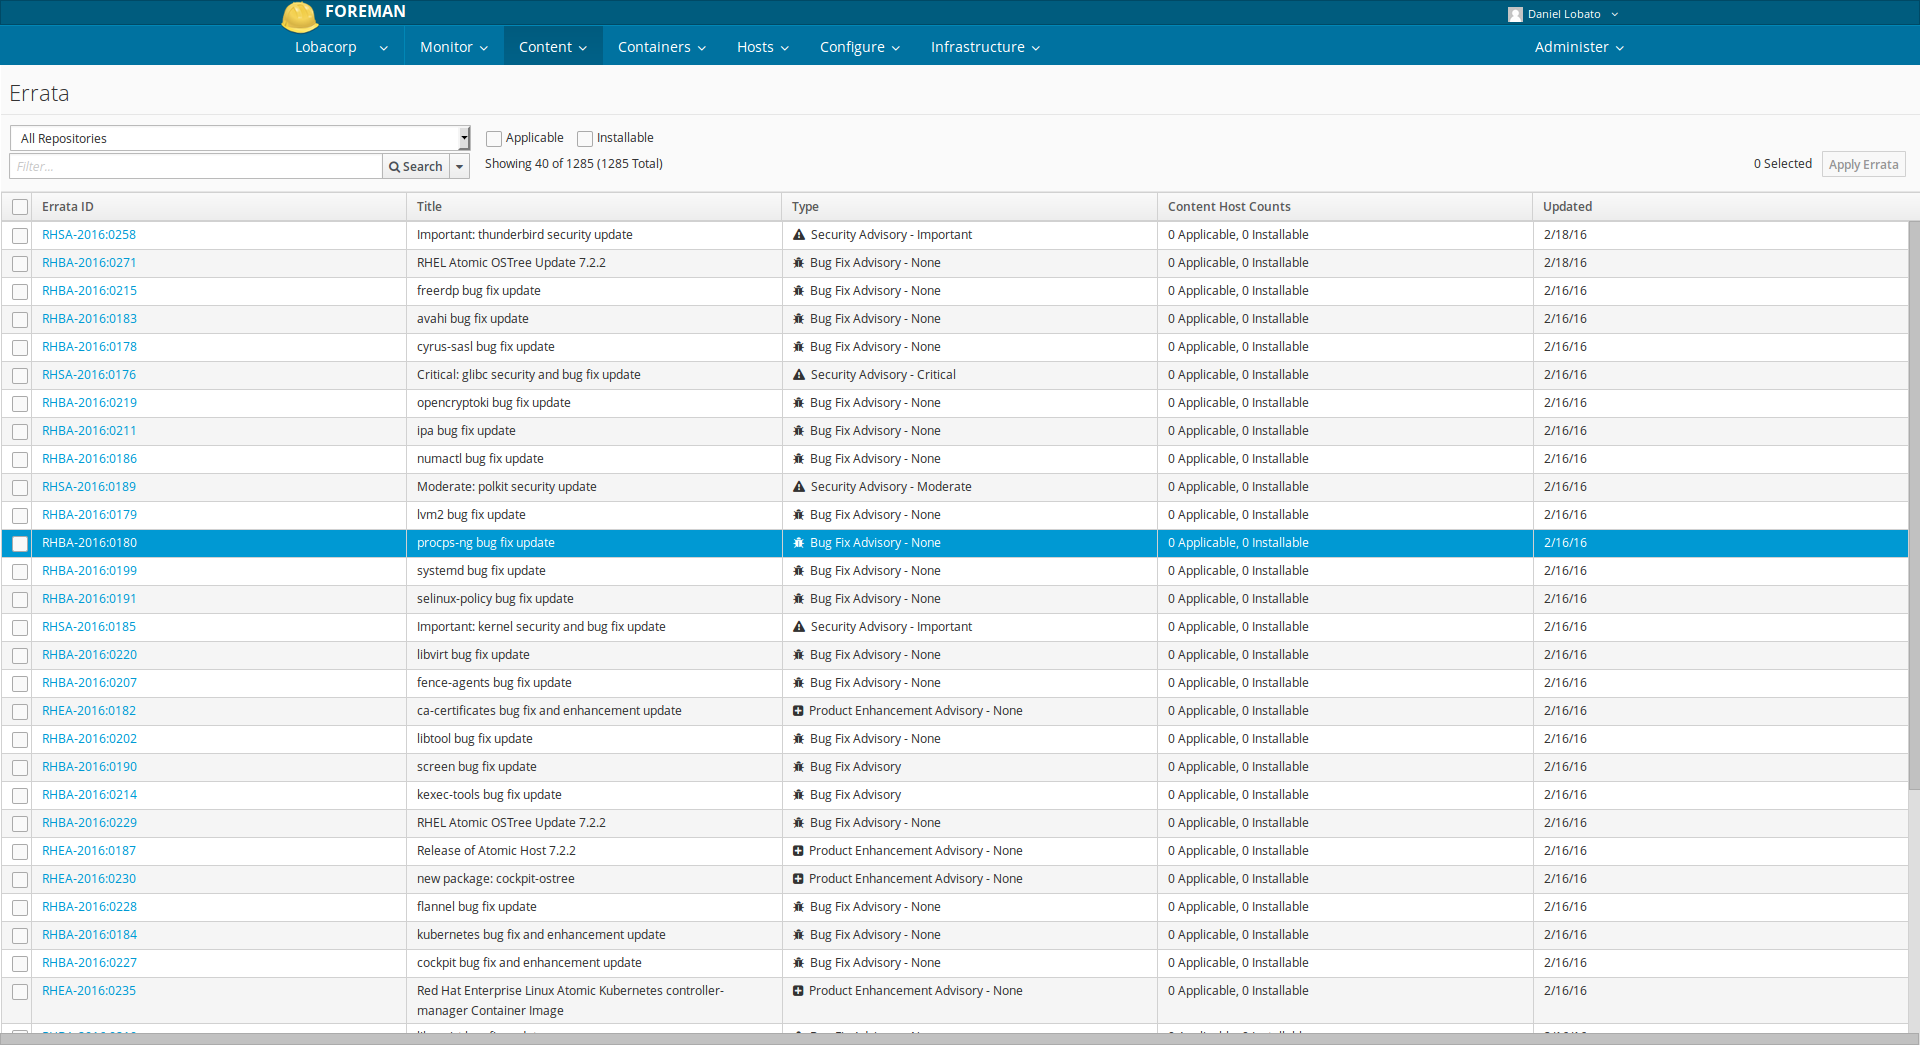Click the Apply Errata button
The height and width of the screenshot is (1045, 1920).
point(1863,164)
